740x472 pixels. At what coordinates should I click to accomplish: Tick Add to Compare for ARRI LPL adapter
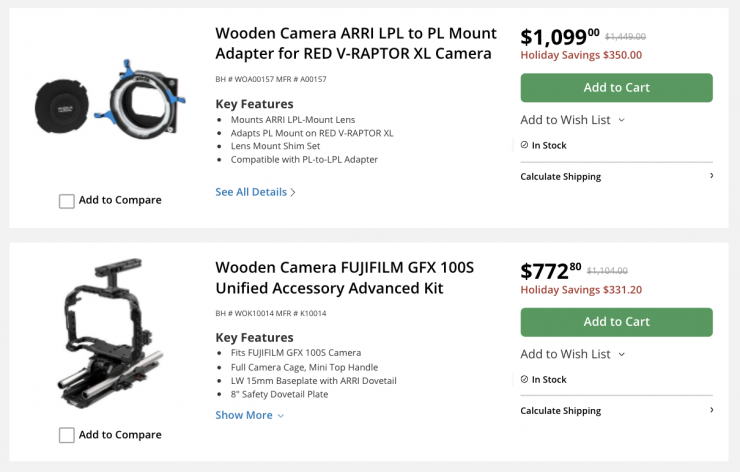click(67, 201)
